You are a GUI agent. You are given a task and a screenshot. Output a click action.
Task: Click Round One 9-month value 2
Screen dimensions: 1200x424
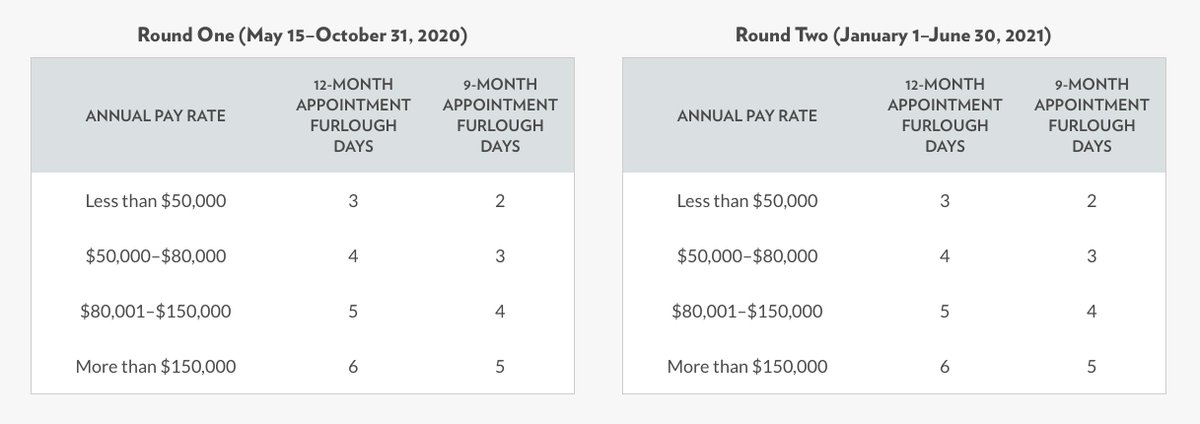500,201
